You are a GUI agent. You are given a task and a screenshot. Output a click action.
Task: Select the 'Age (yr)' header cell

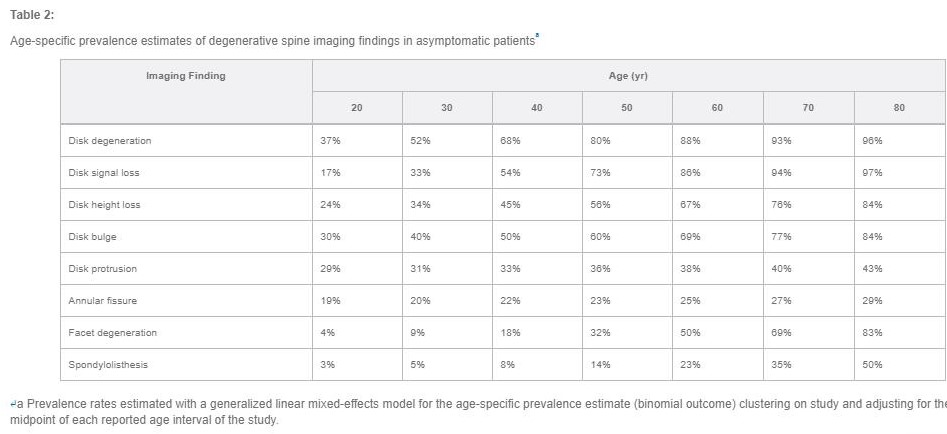[628, 76]
